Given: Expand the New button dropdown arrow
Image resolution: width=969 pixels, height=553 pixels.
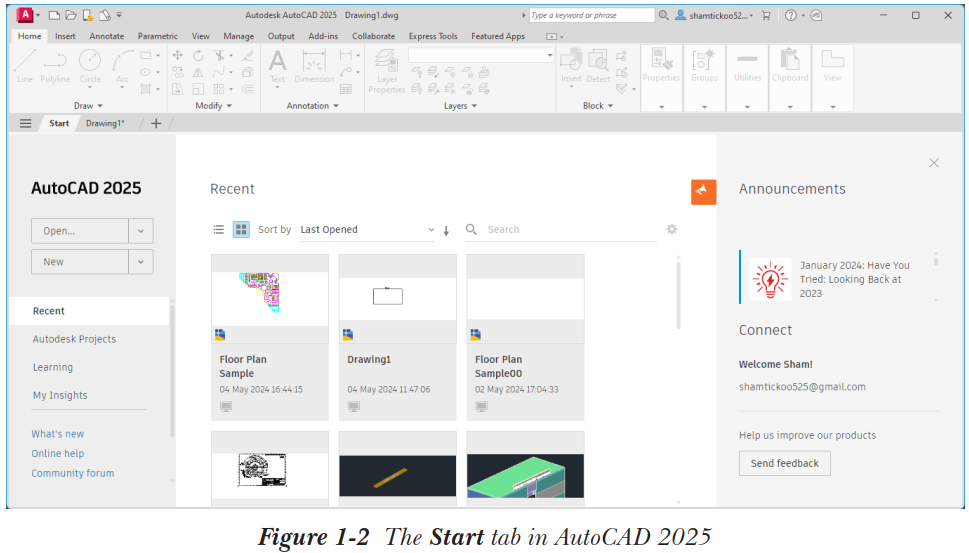Looking at the screenshot, I should point(141,262).
